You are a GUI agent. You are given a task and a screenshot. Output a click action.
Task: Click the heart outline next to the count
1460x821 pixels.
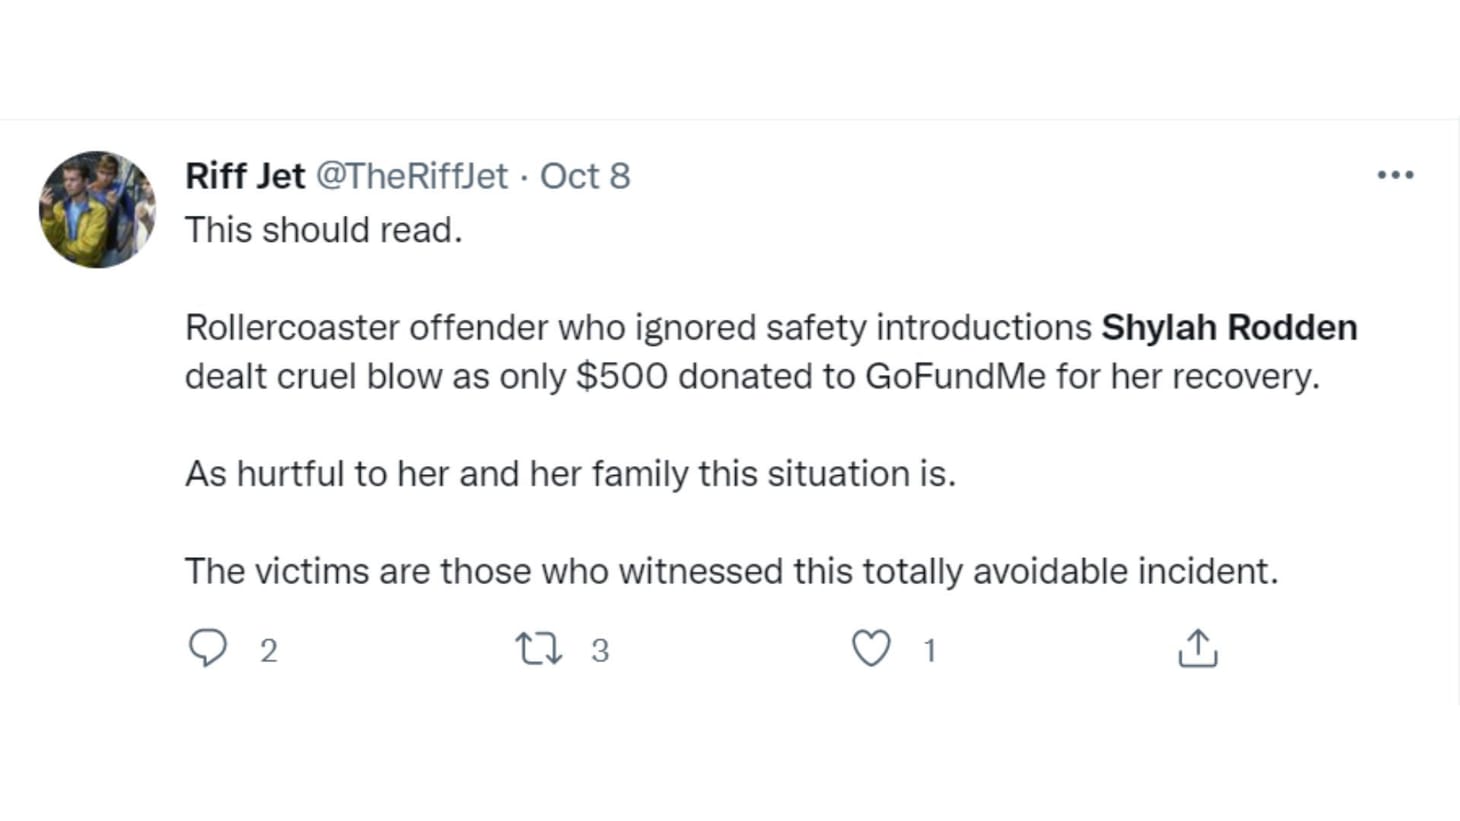tap(871, 649)
